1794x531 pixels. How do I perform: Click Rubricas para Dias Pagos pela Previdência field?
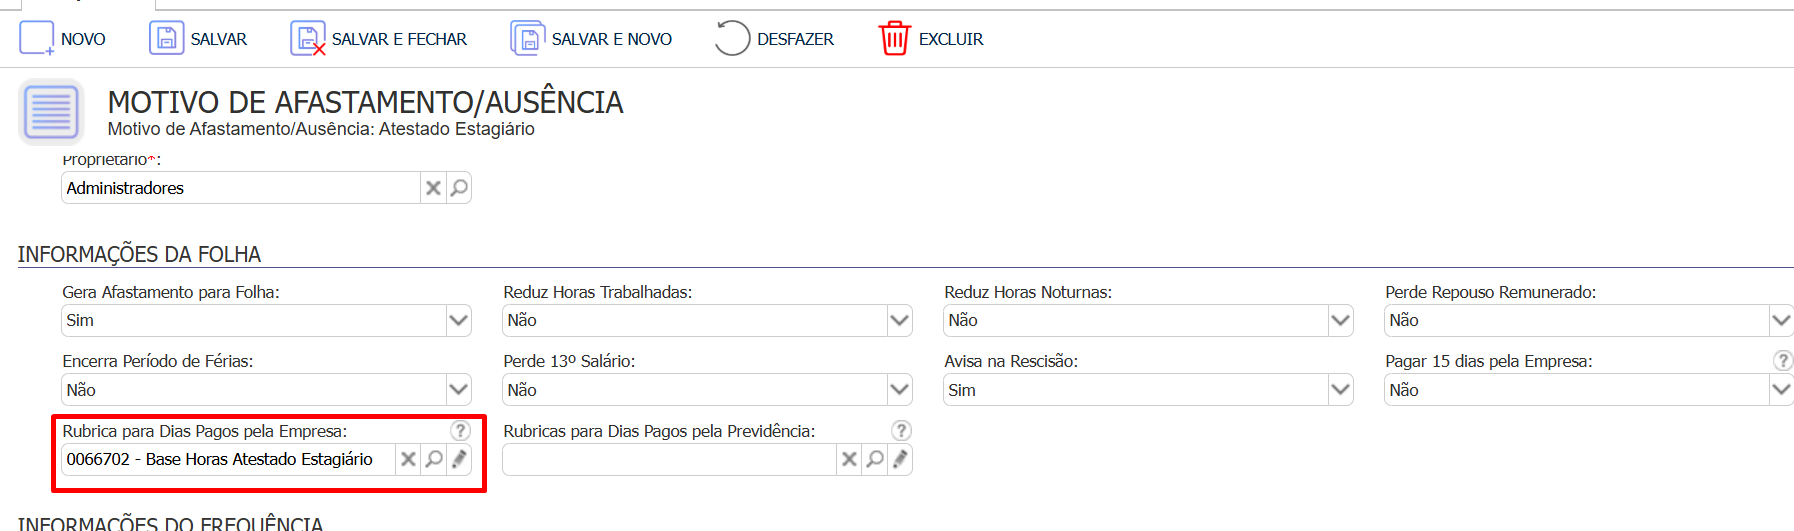(669, 459)
